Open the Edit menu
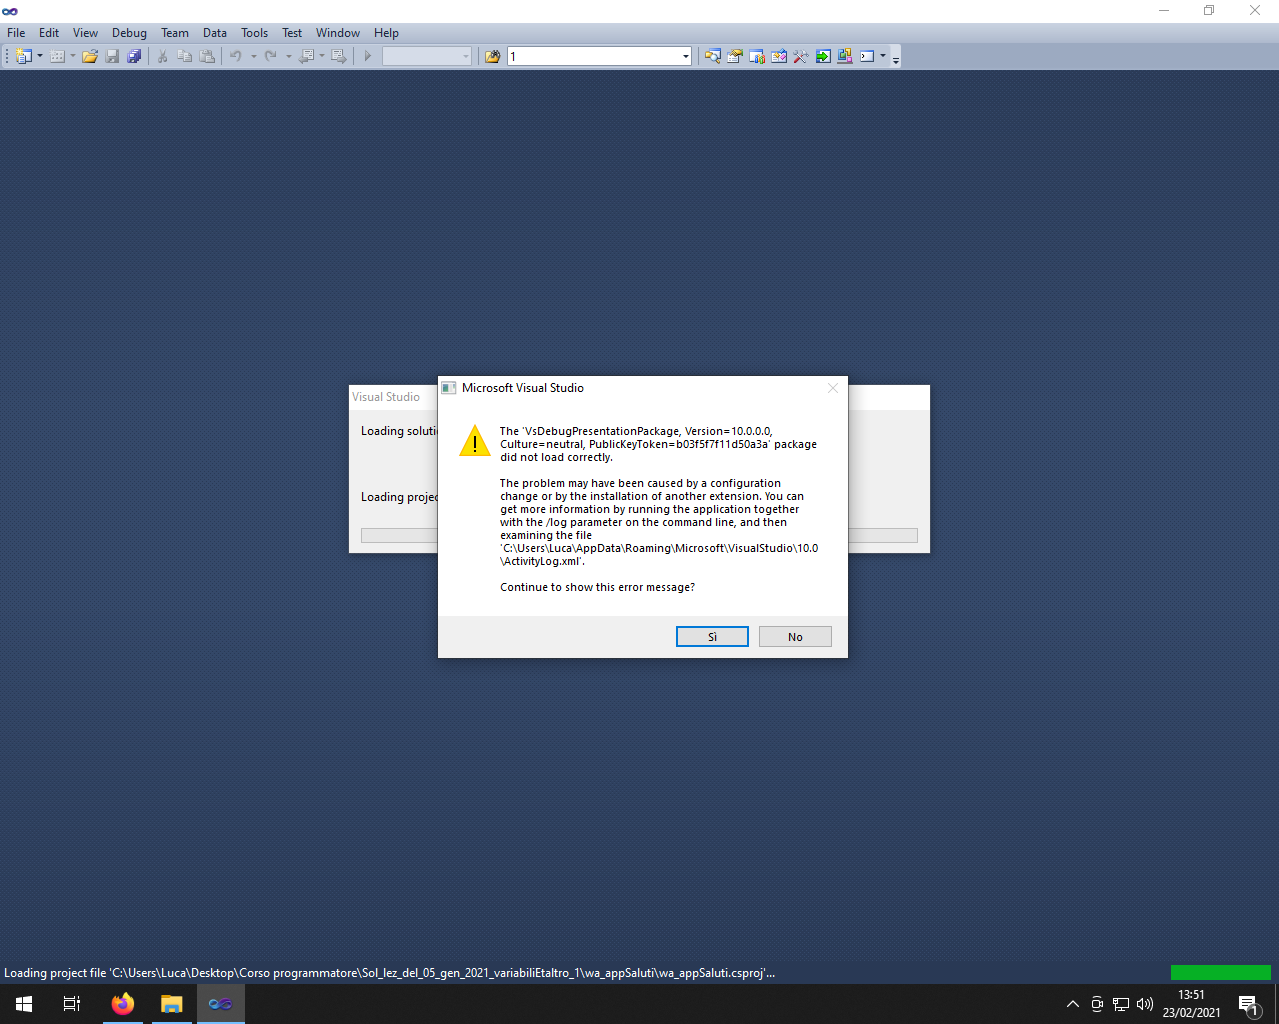 (49, 33)
